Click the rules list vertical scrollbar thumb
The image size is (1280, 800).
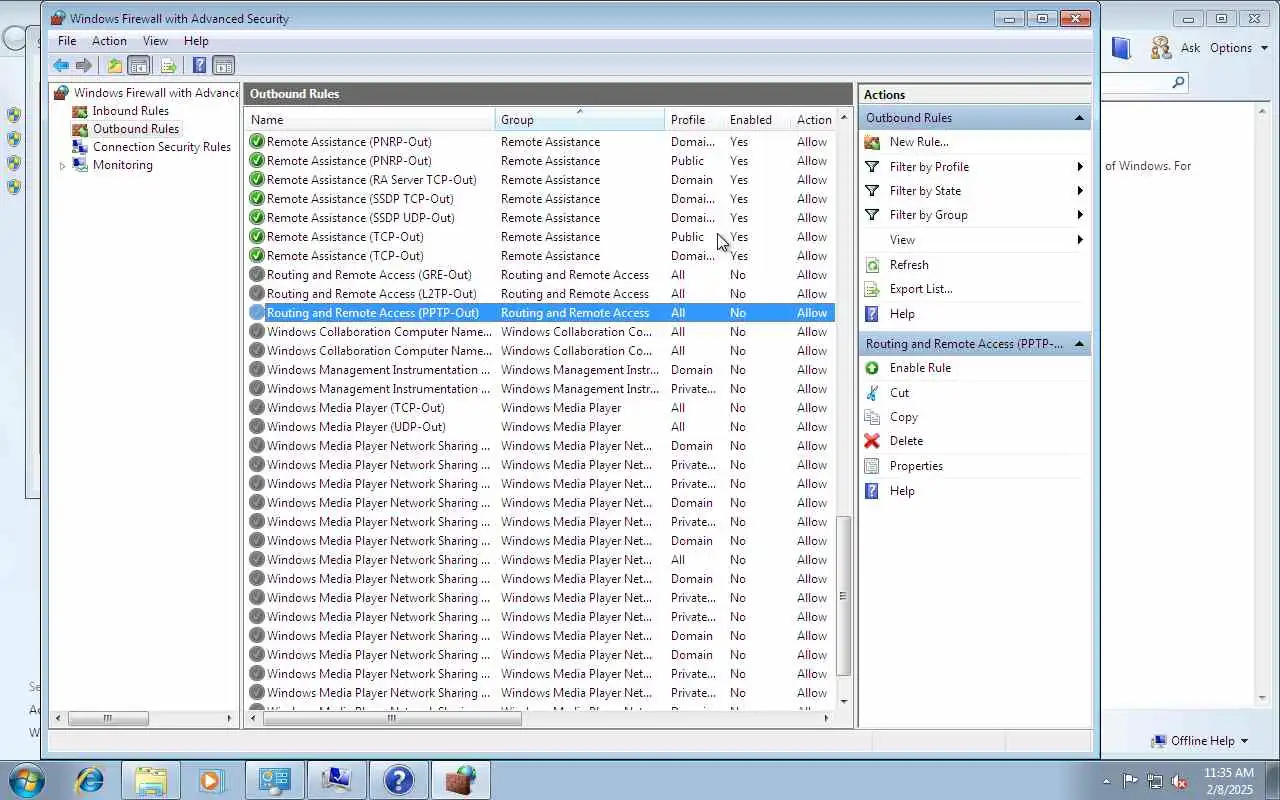click(843, 596)
